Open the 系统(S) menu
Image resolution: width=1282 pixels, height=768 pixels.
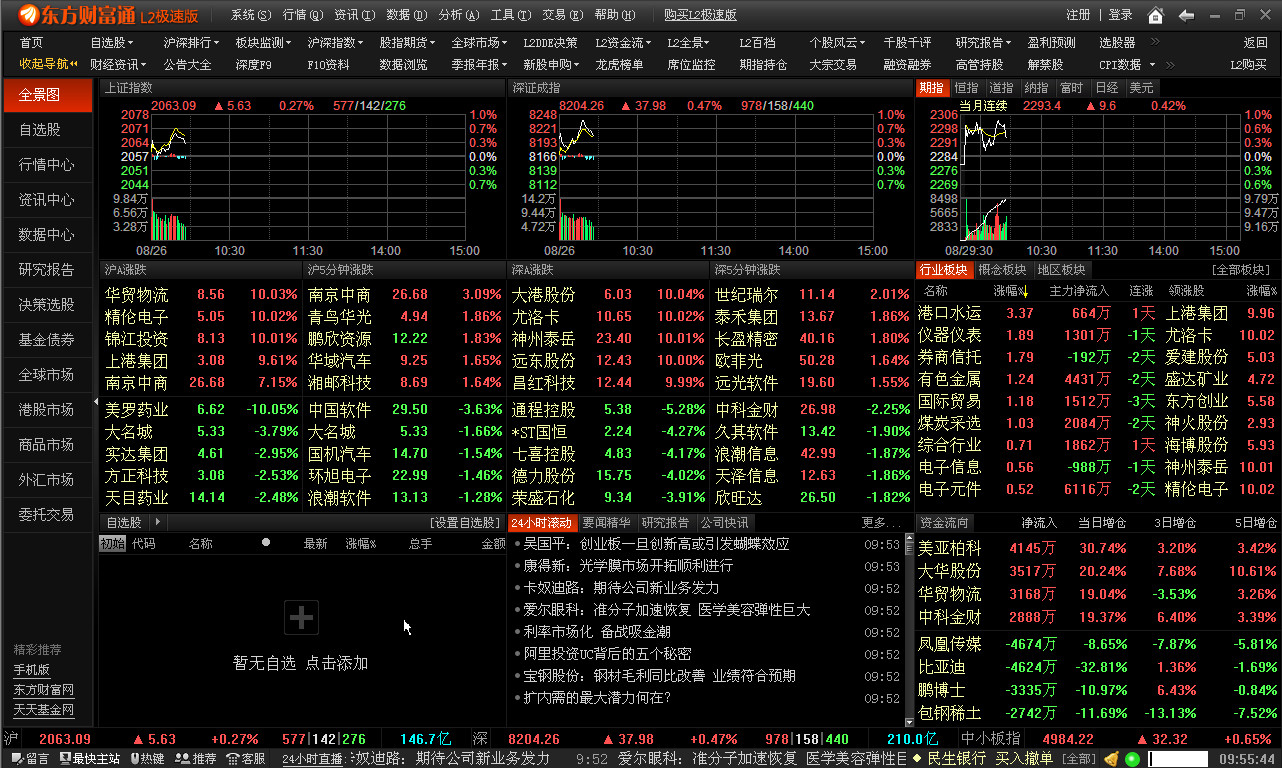[x=250, y=15]
